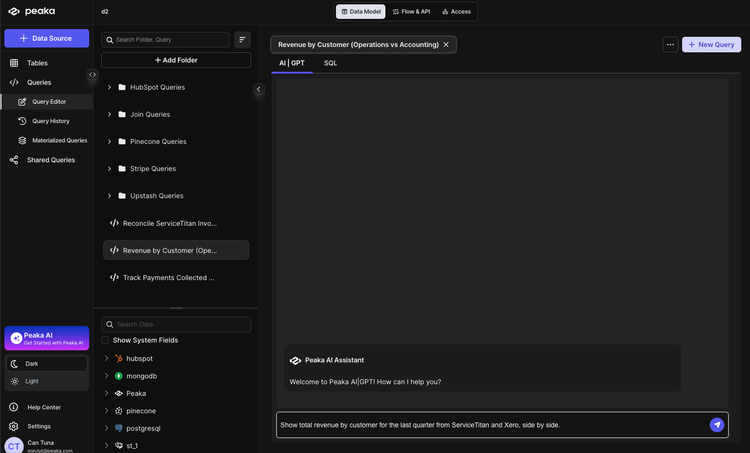Image resolution: width=750 pixels, height=453 pixels.
Task: Open the Peaka AI get started banner
Action: [46, 338]
